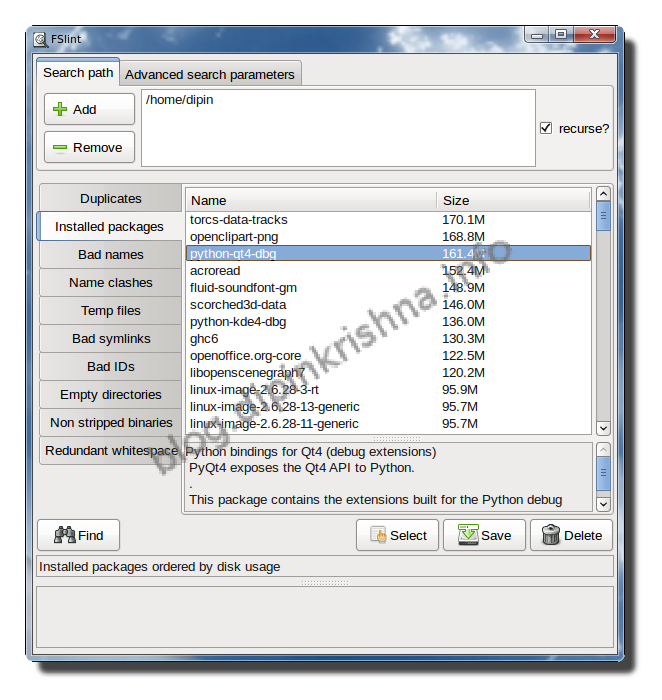Click the 130.3M size value for ghc6
The image size is (662, 700).
463,338
